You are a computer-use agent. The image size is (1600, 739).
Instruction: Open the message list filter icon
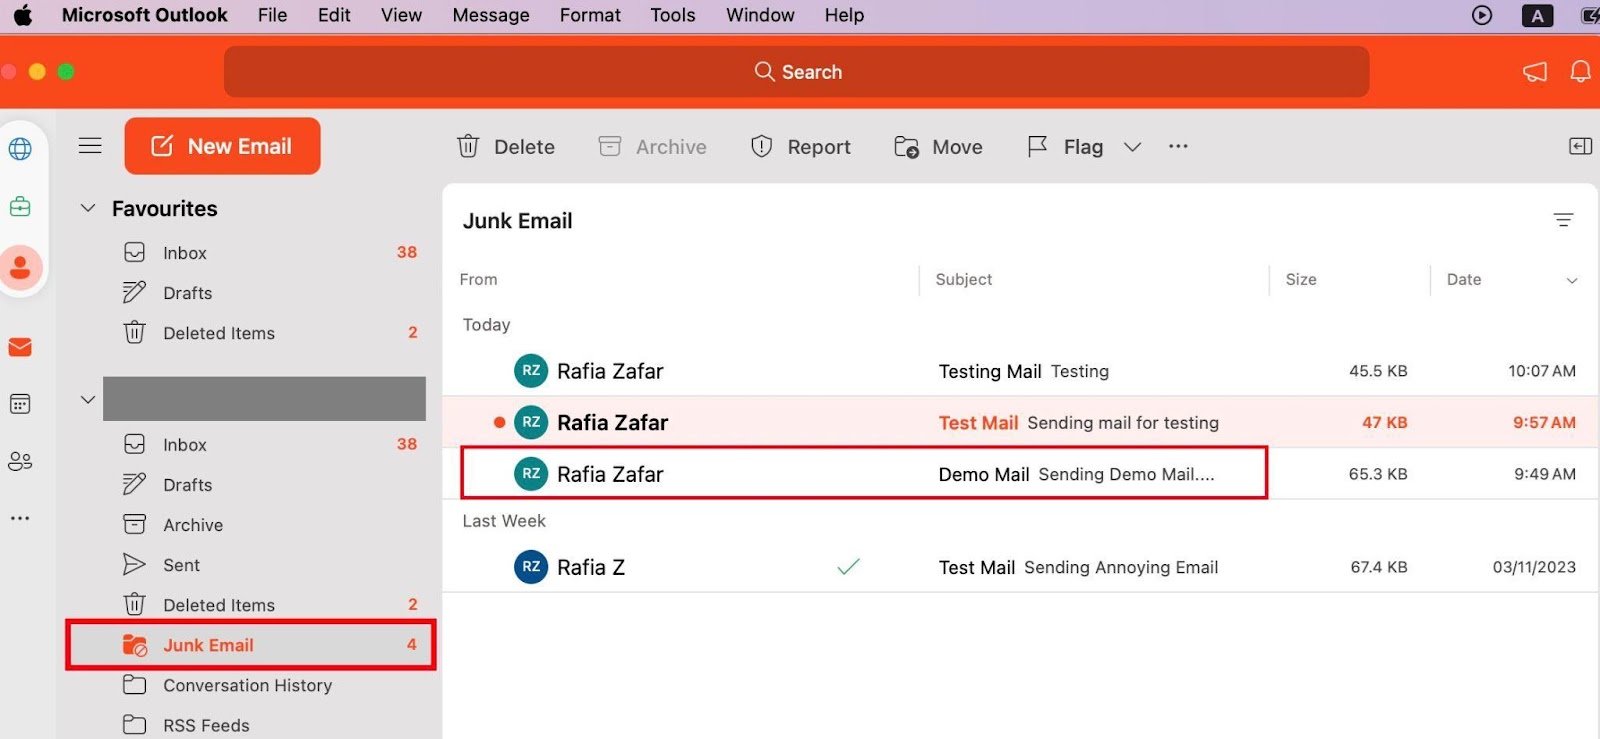(x=1563, y=220)
